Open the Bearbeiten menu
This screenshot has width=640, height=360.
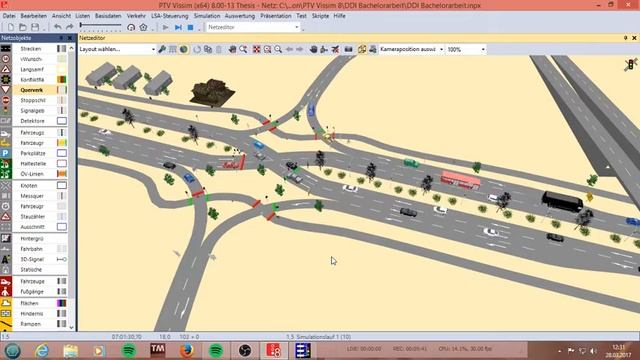tap(33, 16)
